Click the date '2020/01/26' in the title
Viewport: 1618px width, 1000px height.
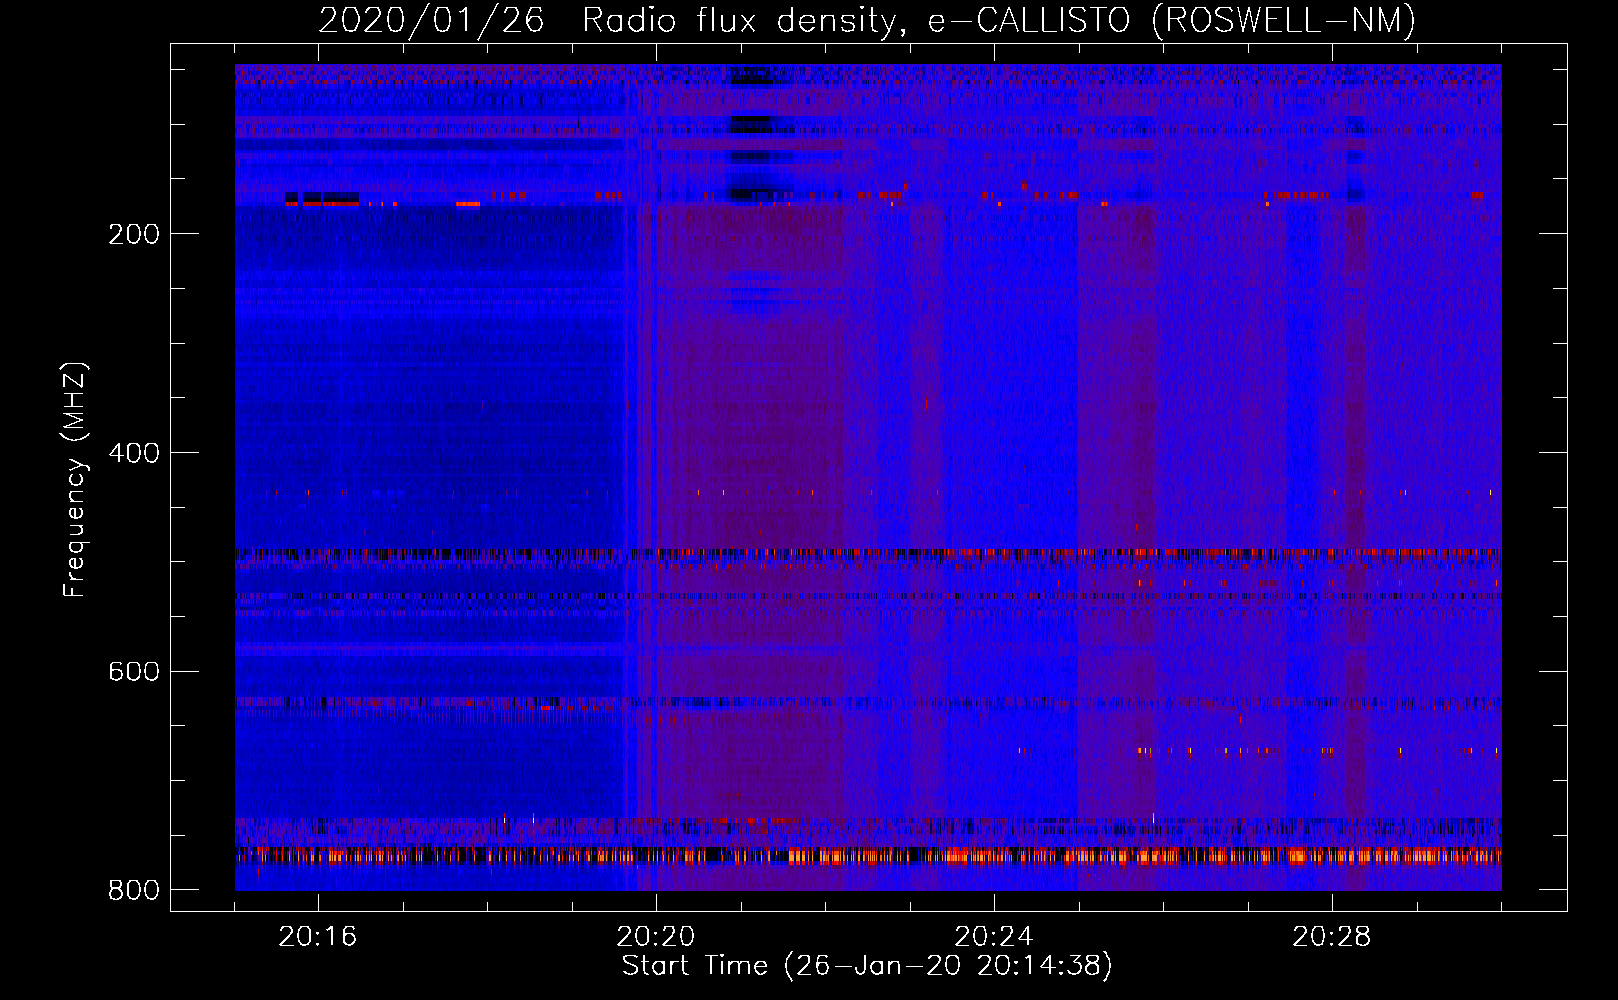pyautogui.click(x=431, y=20)
